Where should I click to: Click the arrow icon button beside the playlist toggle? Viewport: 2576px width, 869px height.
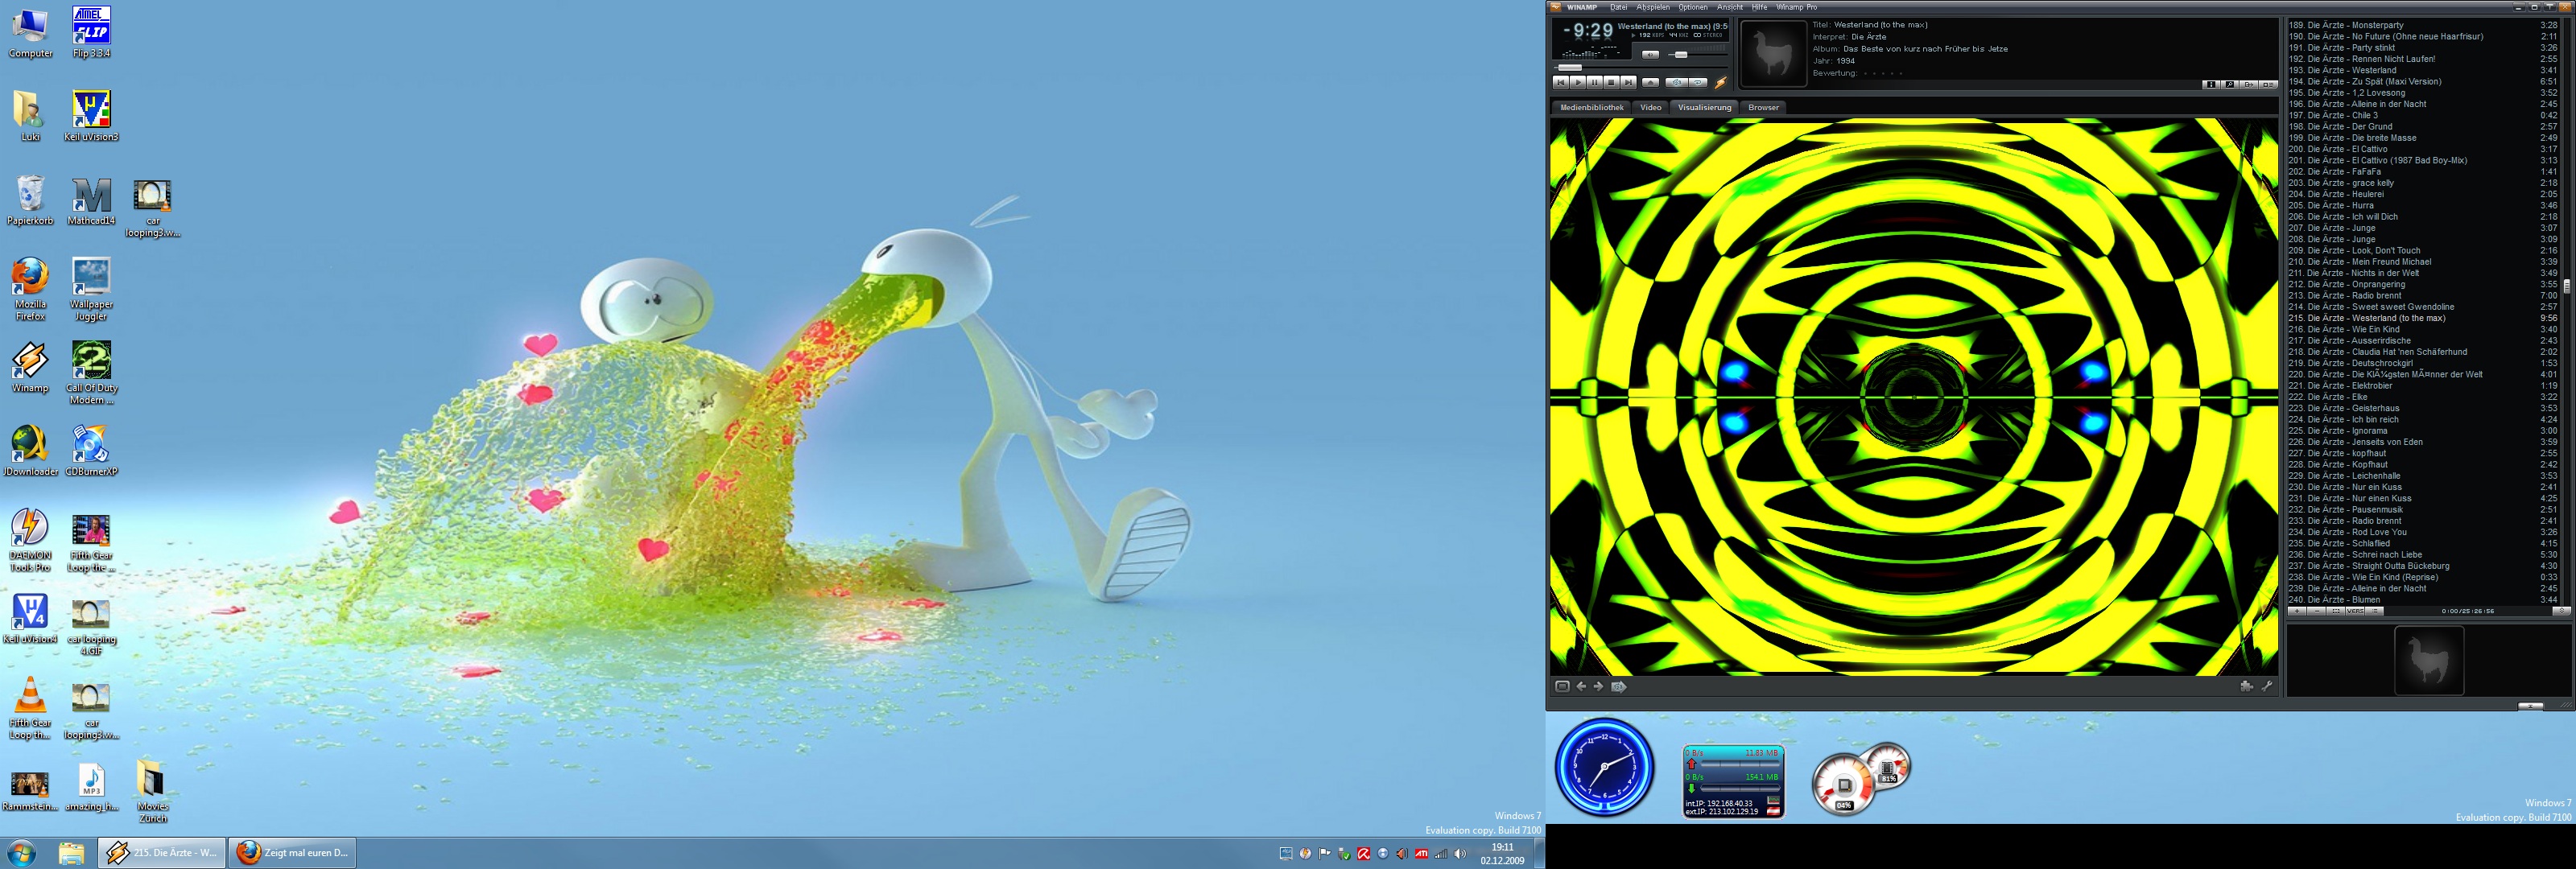tap(2249, 85)
